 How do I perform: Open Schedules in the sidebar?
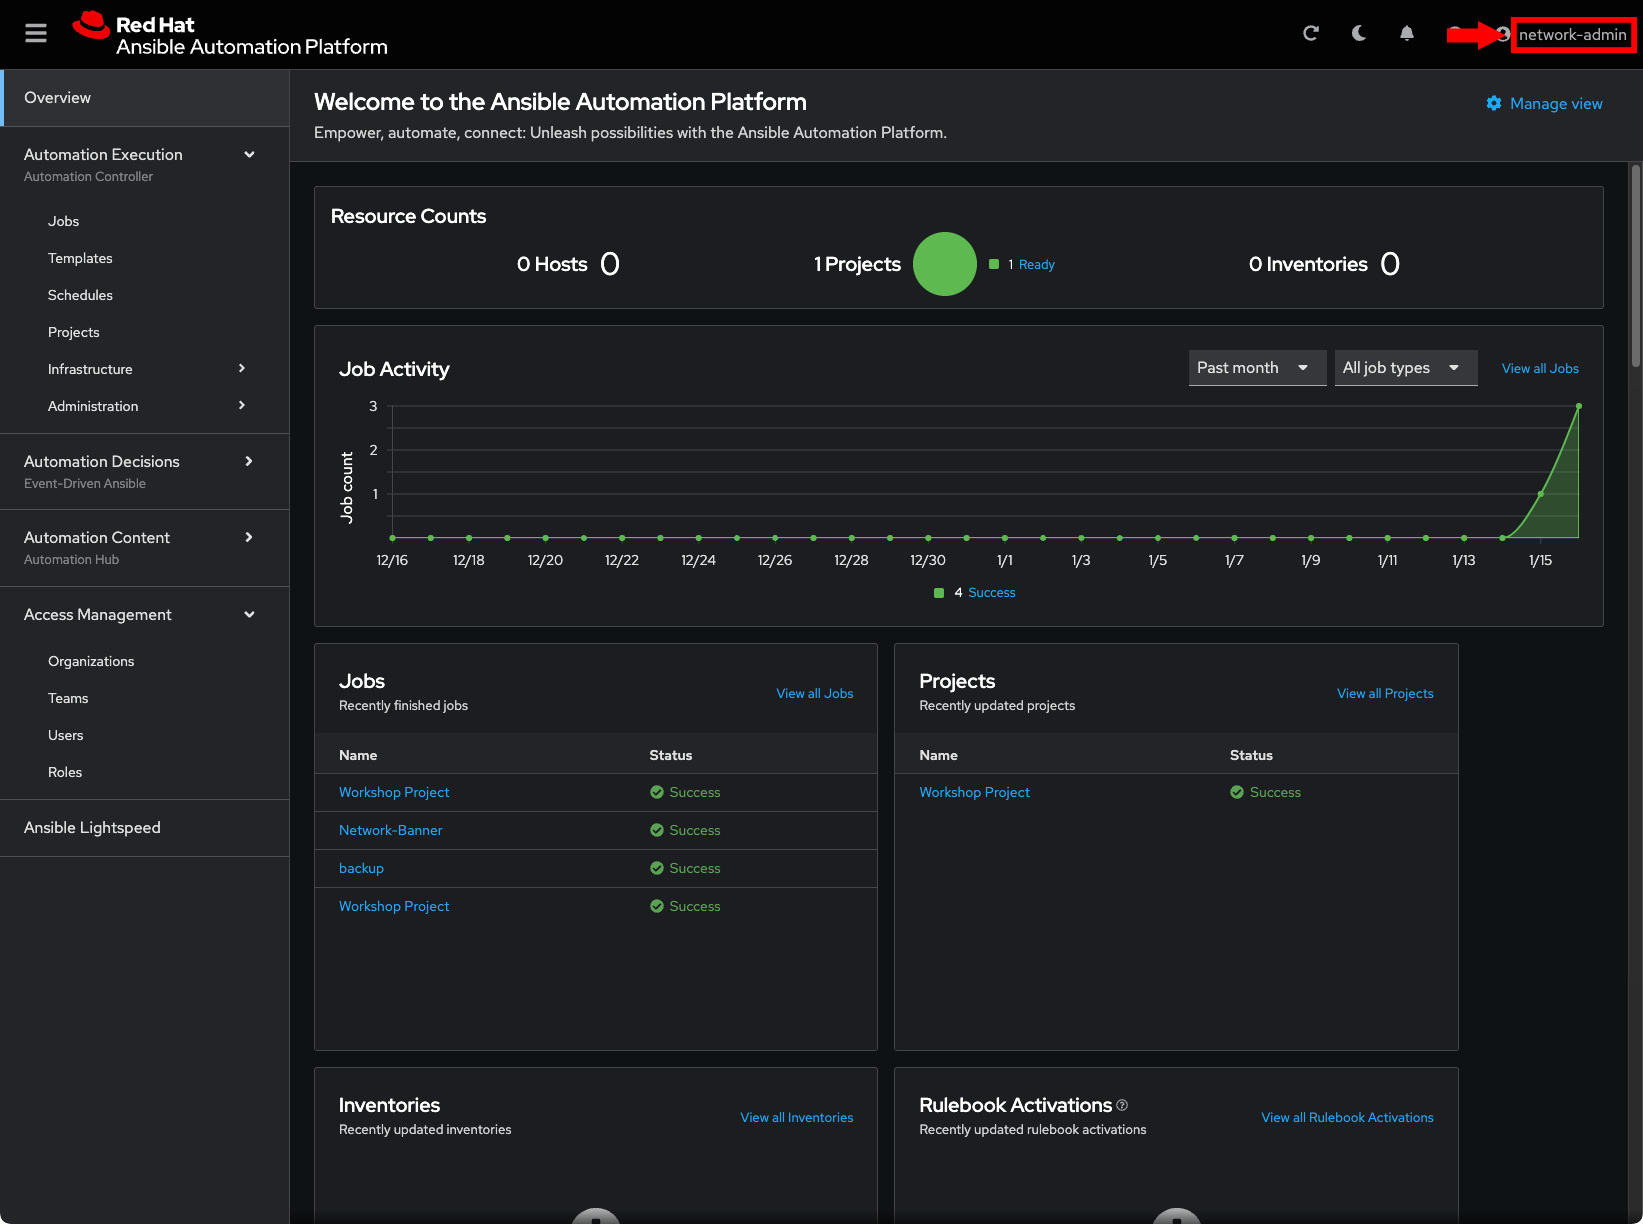(80, 295)
